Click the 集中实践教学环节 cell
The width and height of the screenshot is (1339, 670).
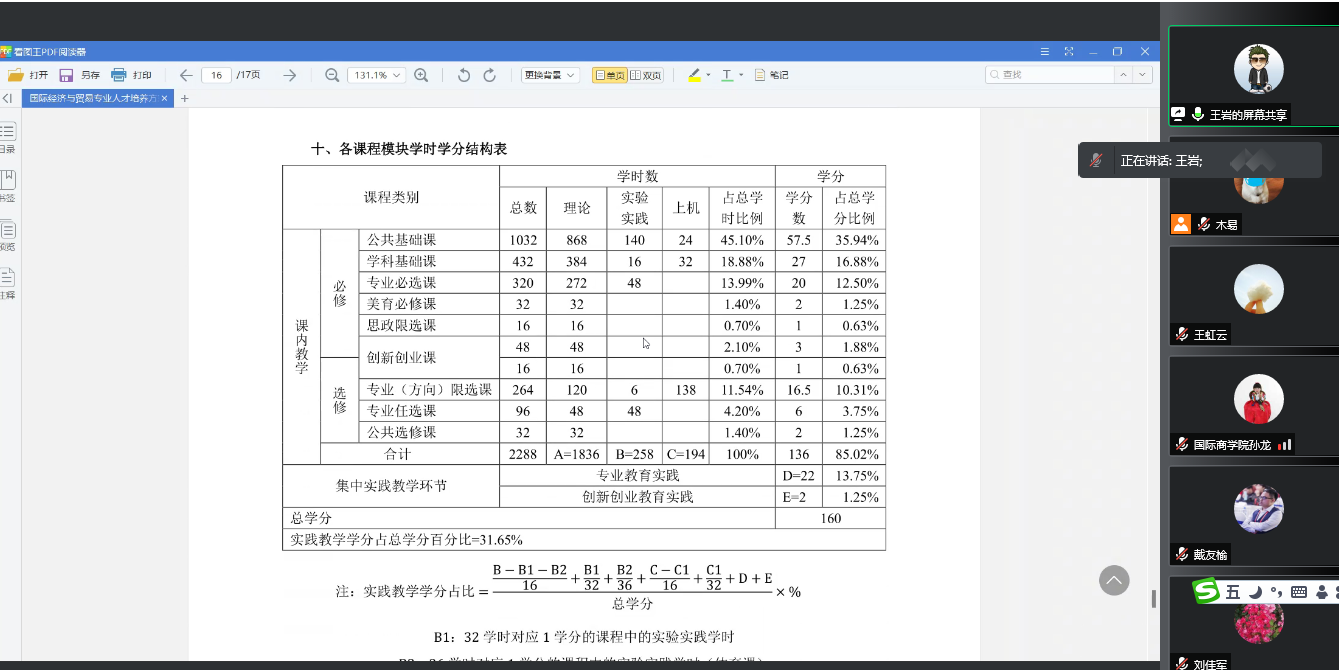tap(391, 486)
